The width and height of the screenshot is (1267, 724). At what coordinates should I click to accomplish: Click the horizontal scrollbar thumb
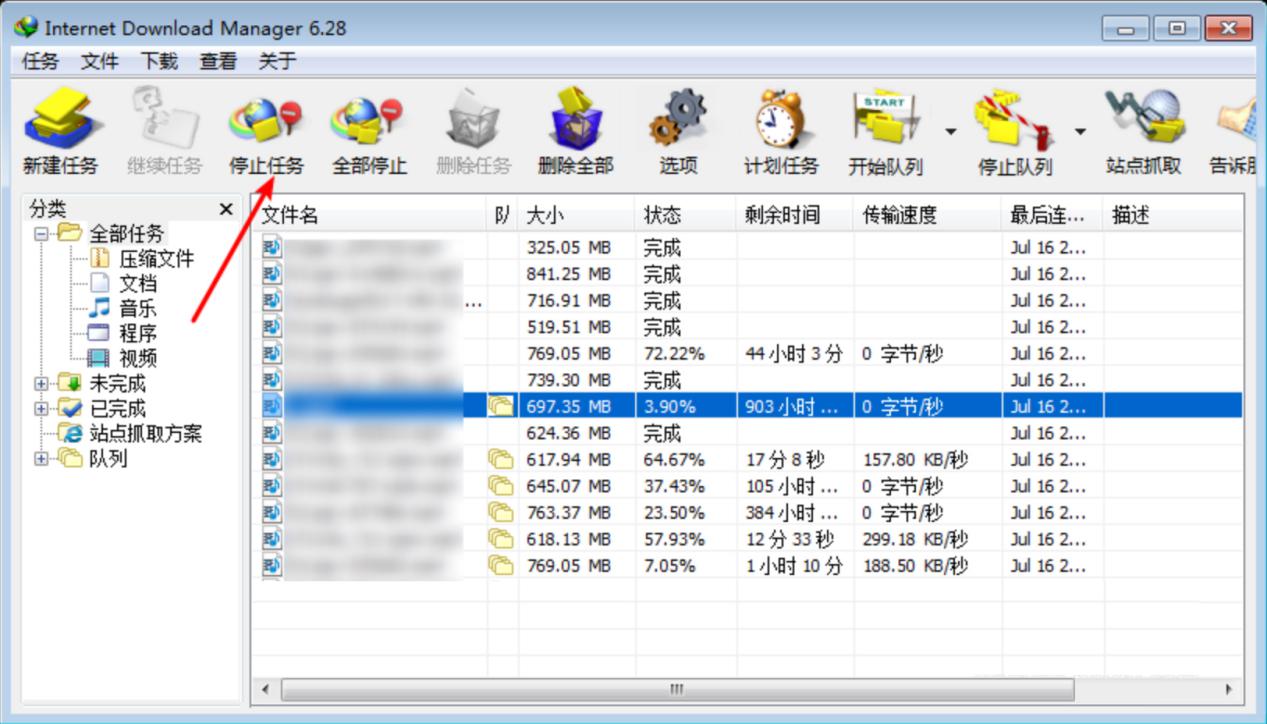click(x=678, y=689)
